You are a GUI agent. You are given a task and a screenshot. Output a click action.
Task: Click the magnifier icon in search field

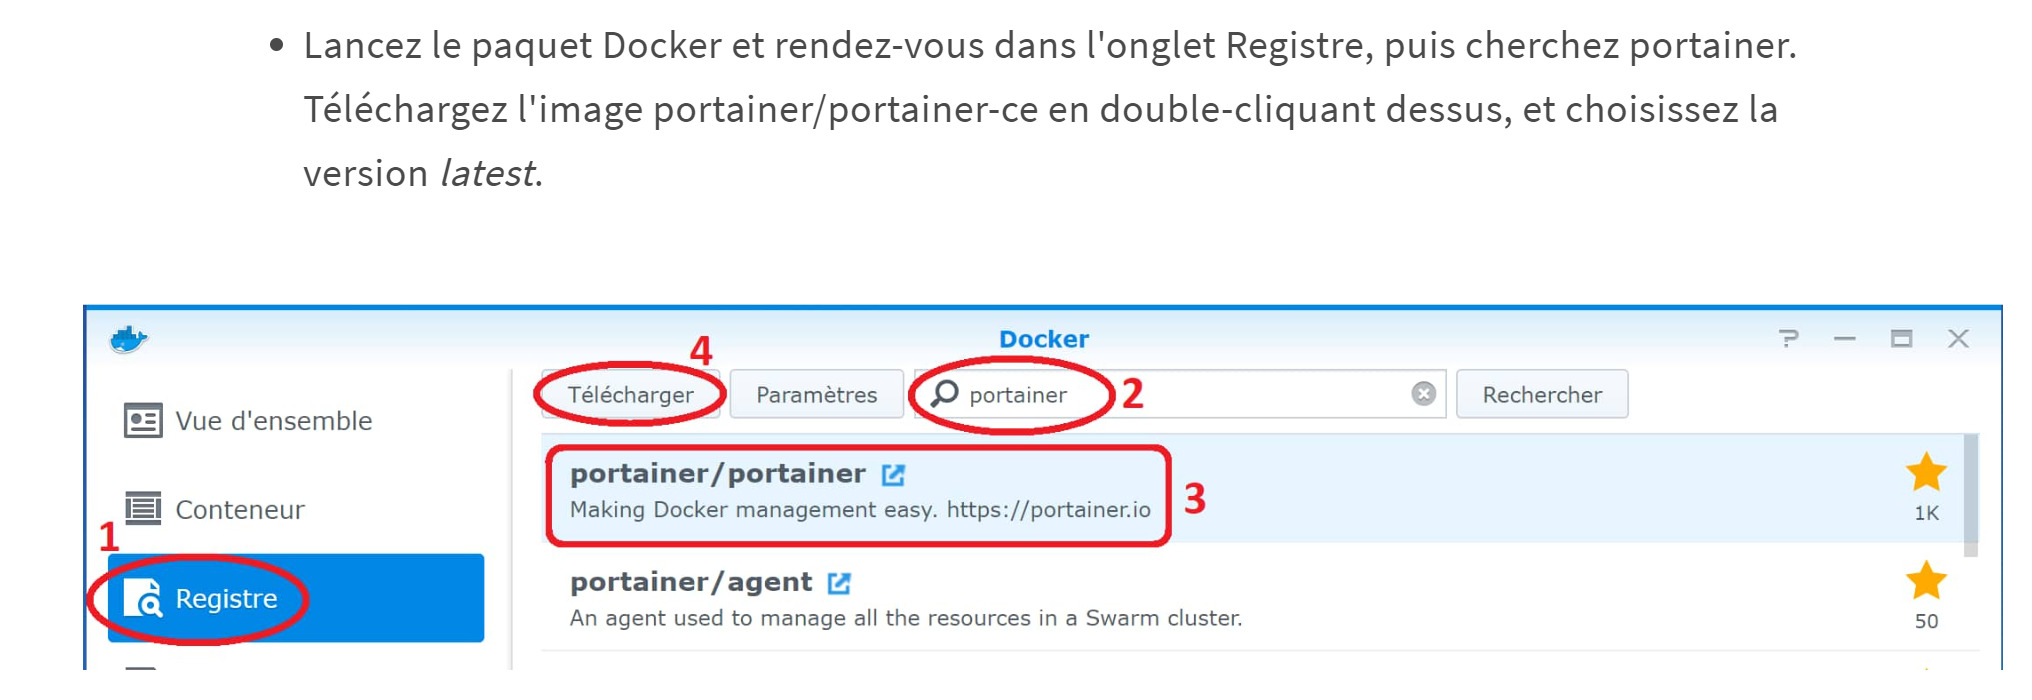944,394
